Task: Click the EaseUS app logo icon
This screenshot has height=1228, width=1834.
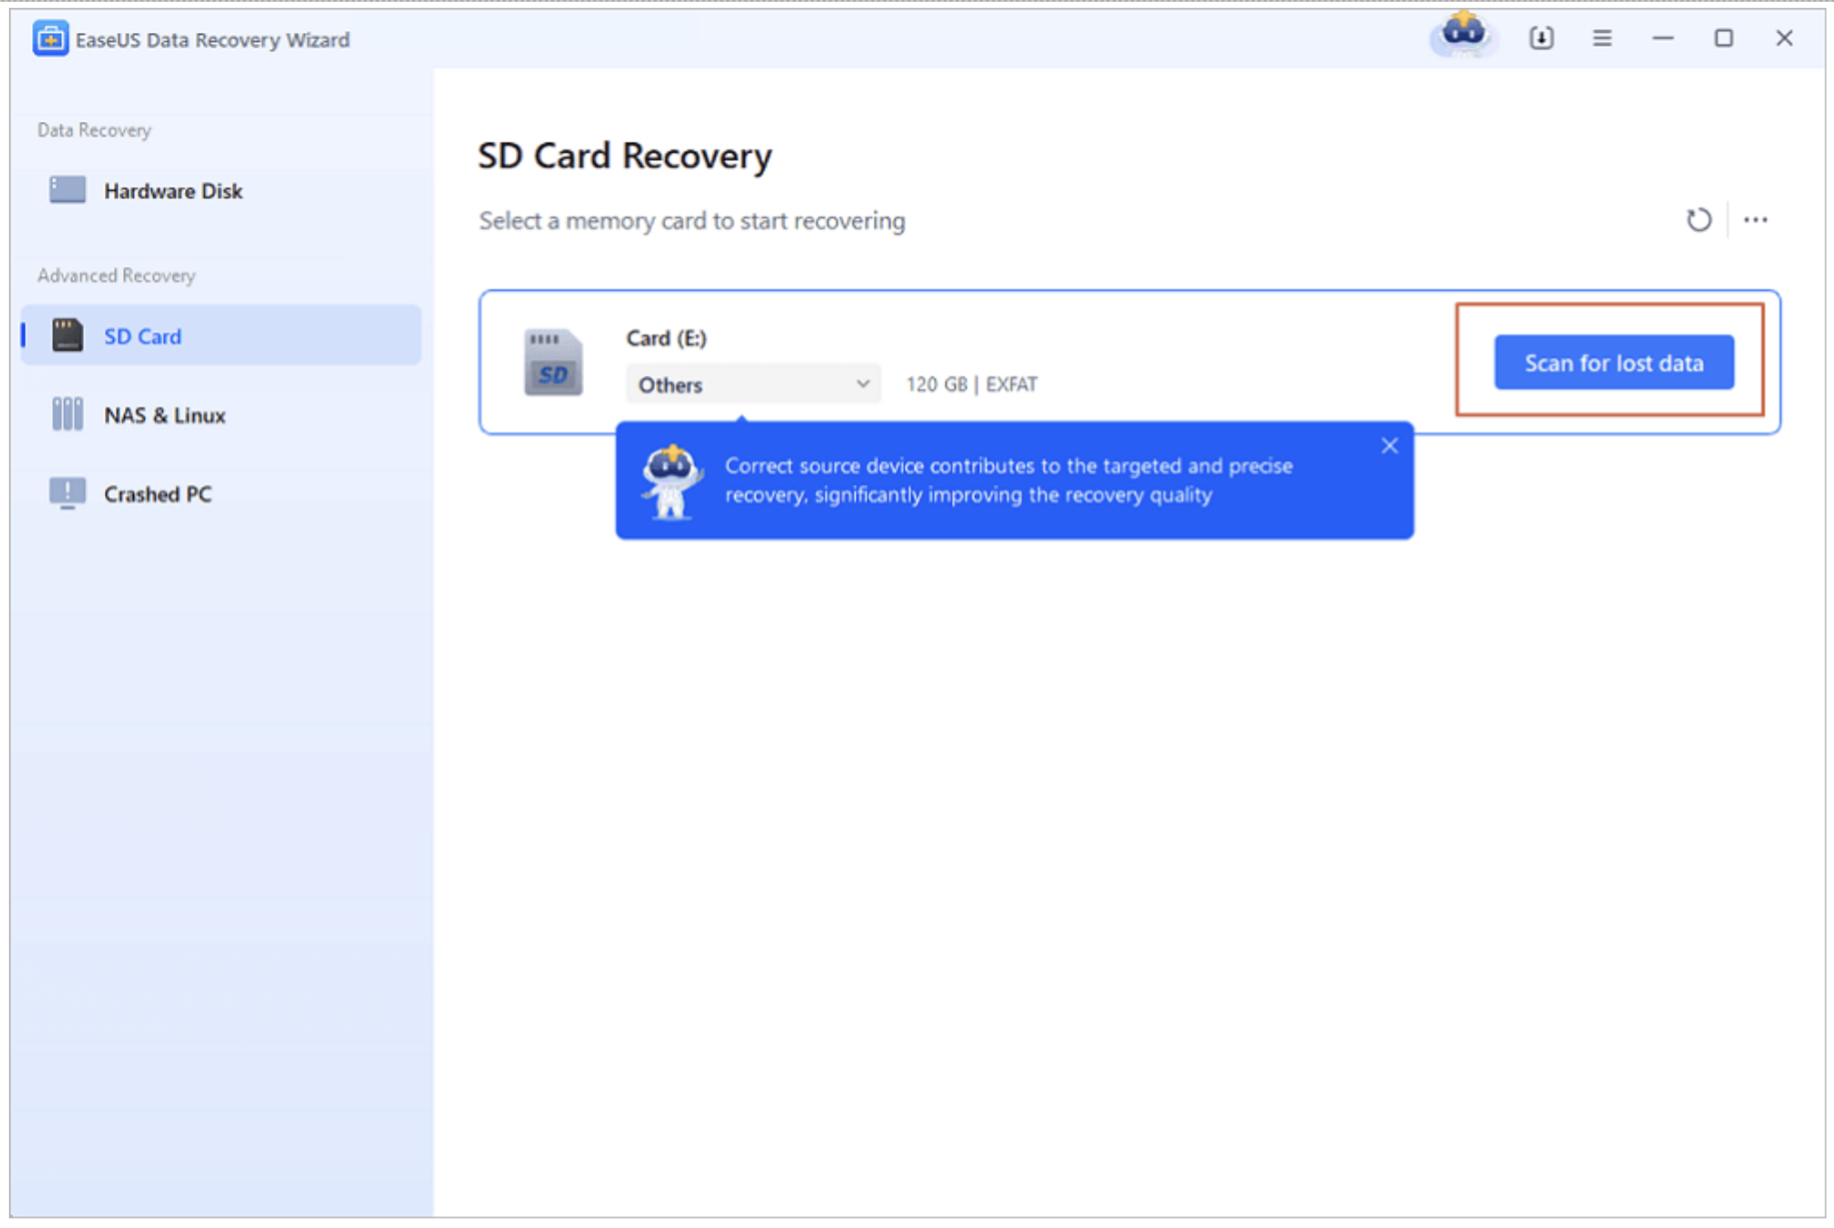Action: (50, 39)
